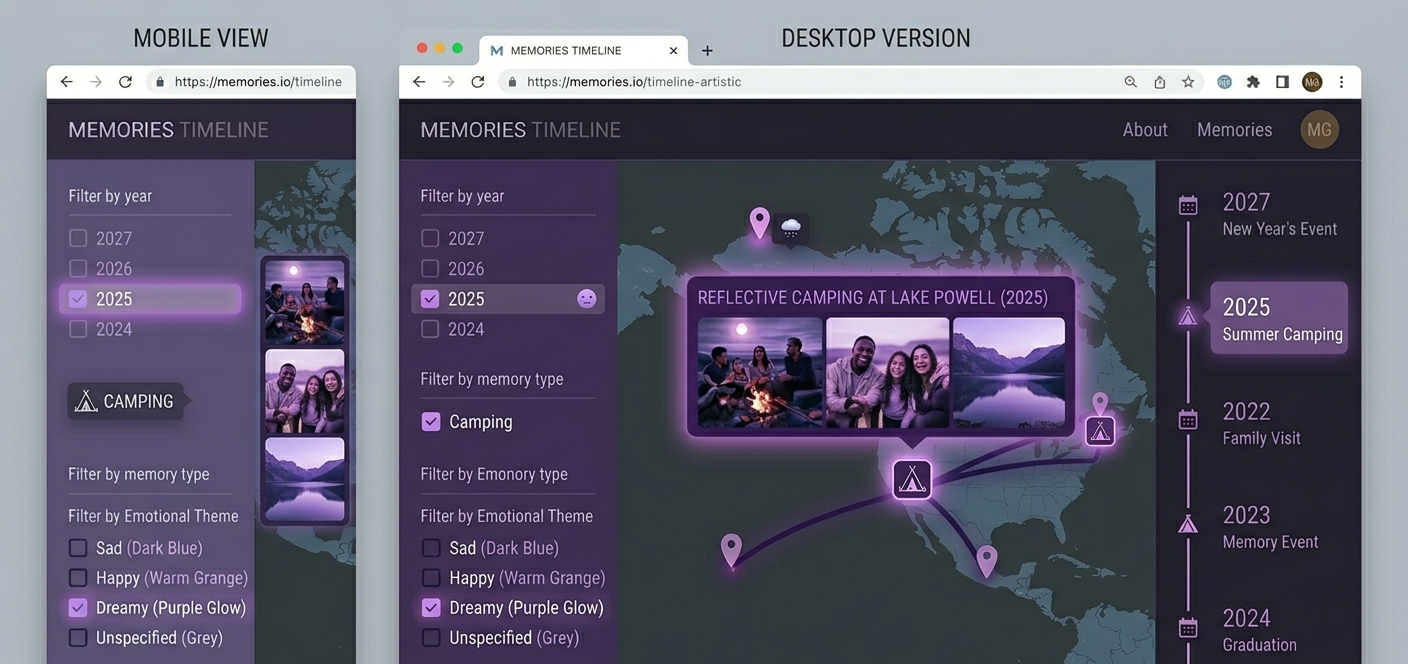Viewport: 1408px width, 664px height.
Task: Open zoom magnifier in desktop address bar
Action: [x=1131, y=82]
